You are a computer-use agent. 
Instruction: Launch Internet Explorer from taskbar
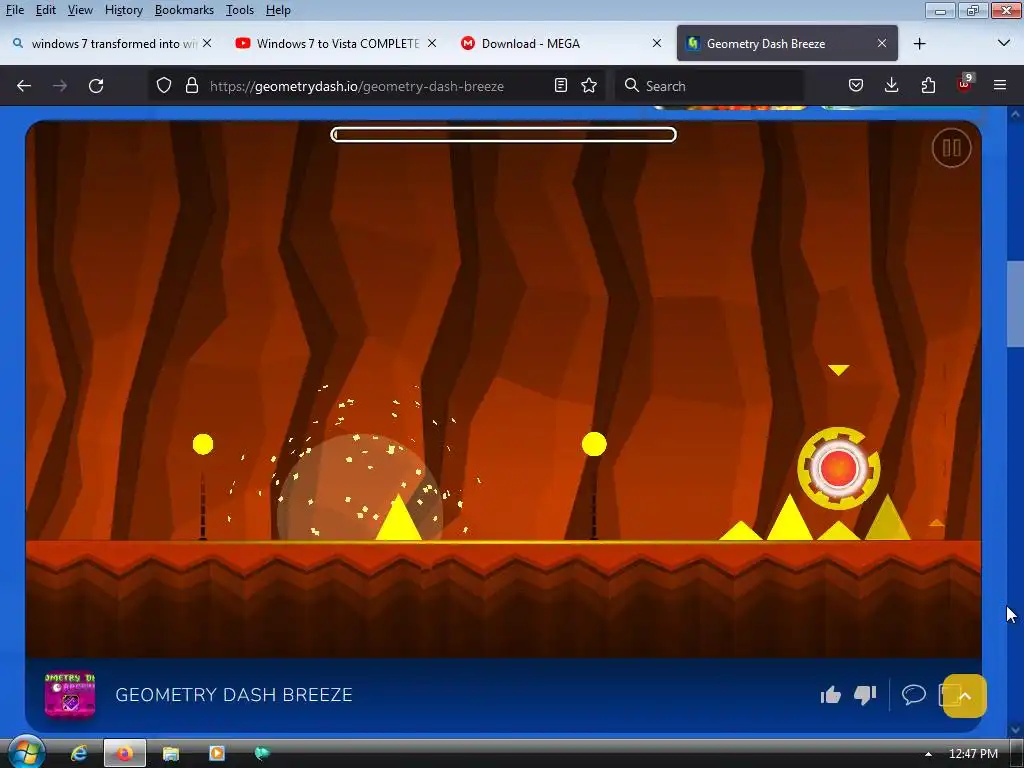click(x=79, y=754)
